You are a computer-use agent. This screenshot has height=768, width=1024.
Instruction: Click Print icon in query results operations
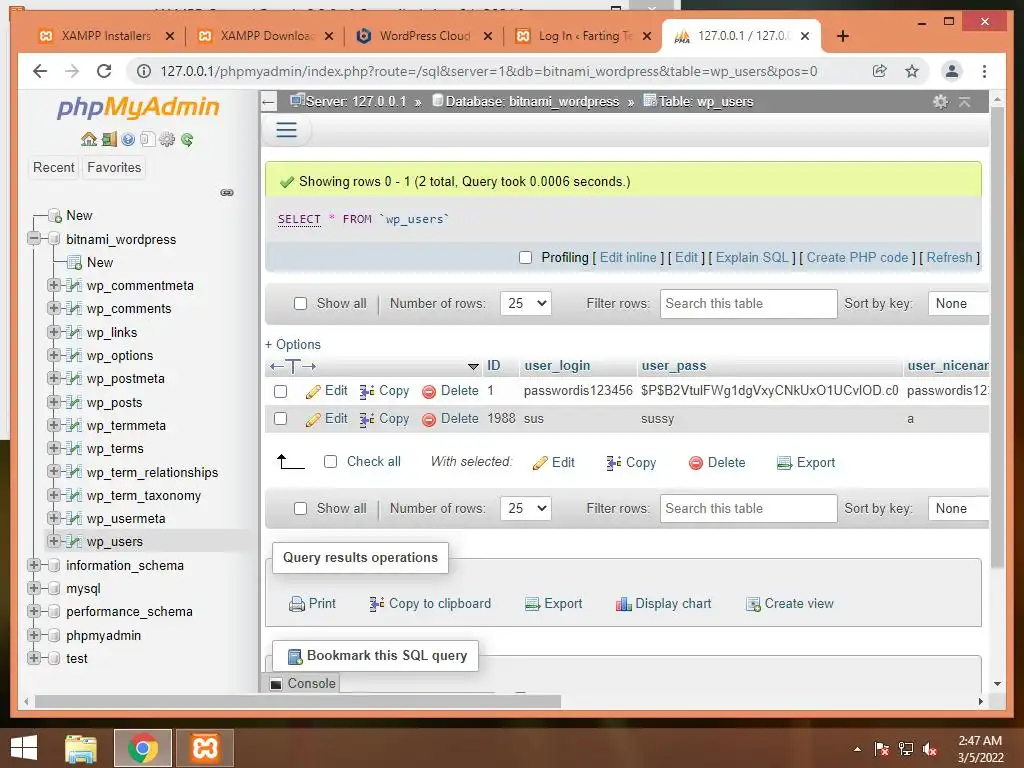tap(296, 604)
